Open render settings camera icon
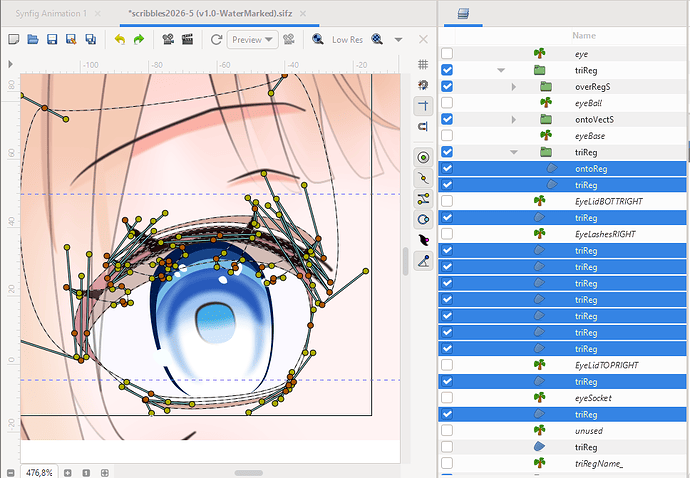Screen dimensions: 690x478 tap(168, 39)
